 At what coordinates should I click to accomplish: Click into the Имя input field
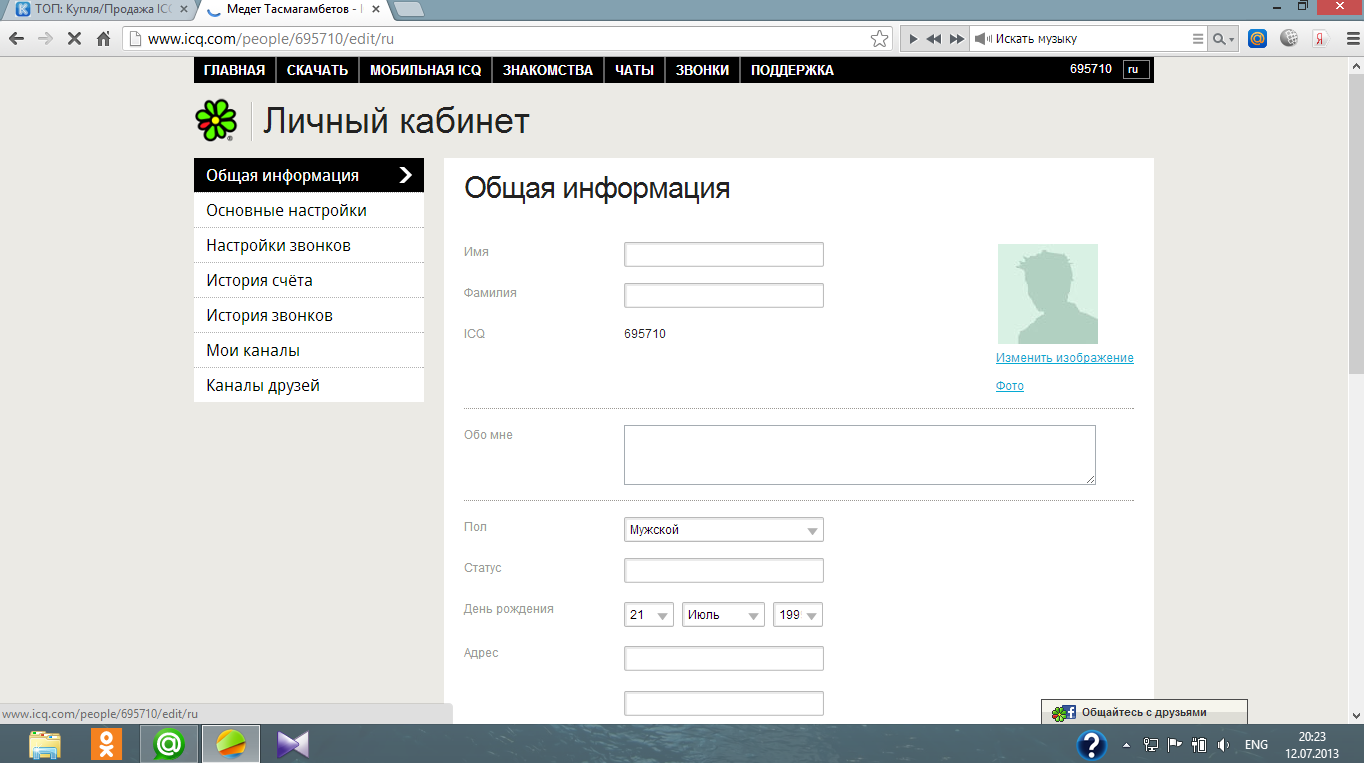(x=723, y=255)
